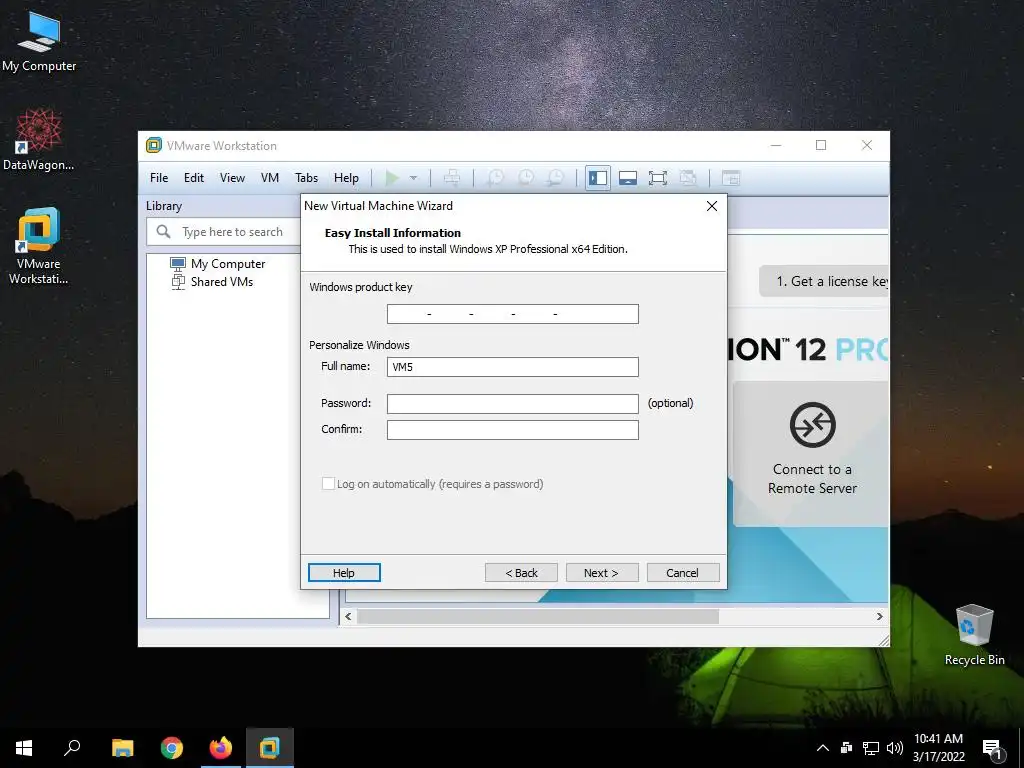This screenshot has width=1024, height=768.
Task: Select My Computer in Library tree
Action: [x=217, y=264]
